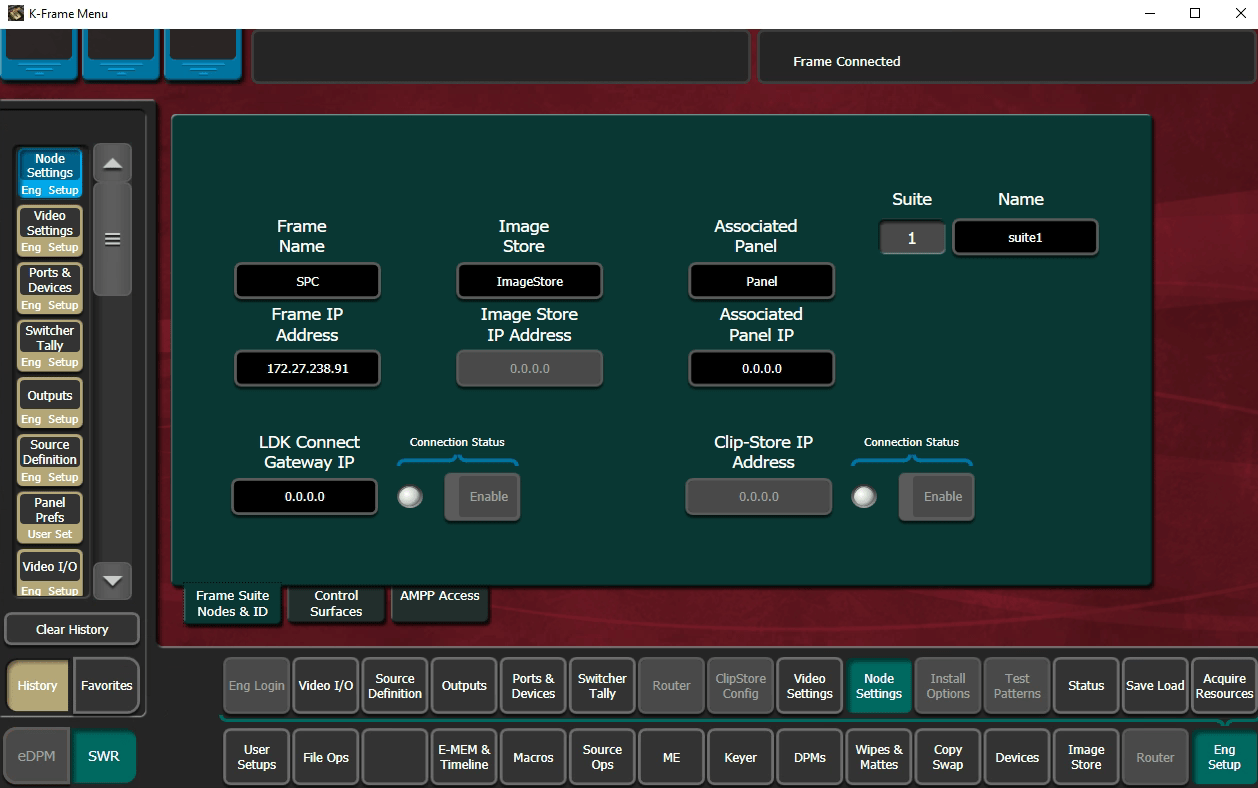This screenshot has width=1258, height=788.
Task: Click the K-Frame Menu app icon
Action: (x=15, y=14)
